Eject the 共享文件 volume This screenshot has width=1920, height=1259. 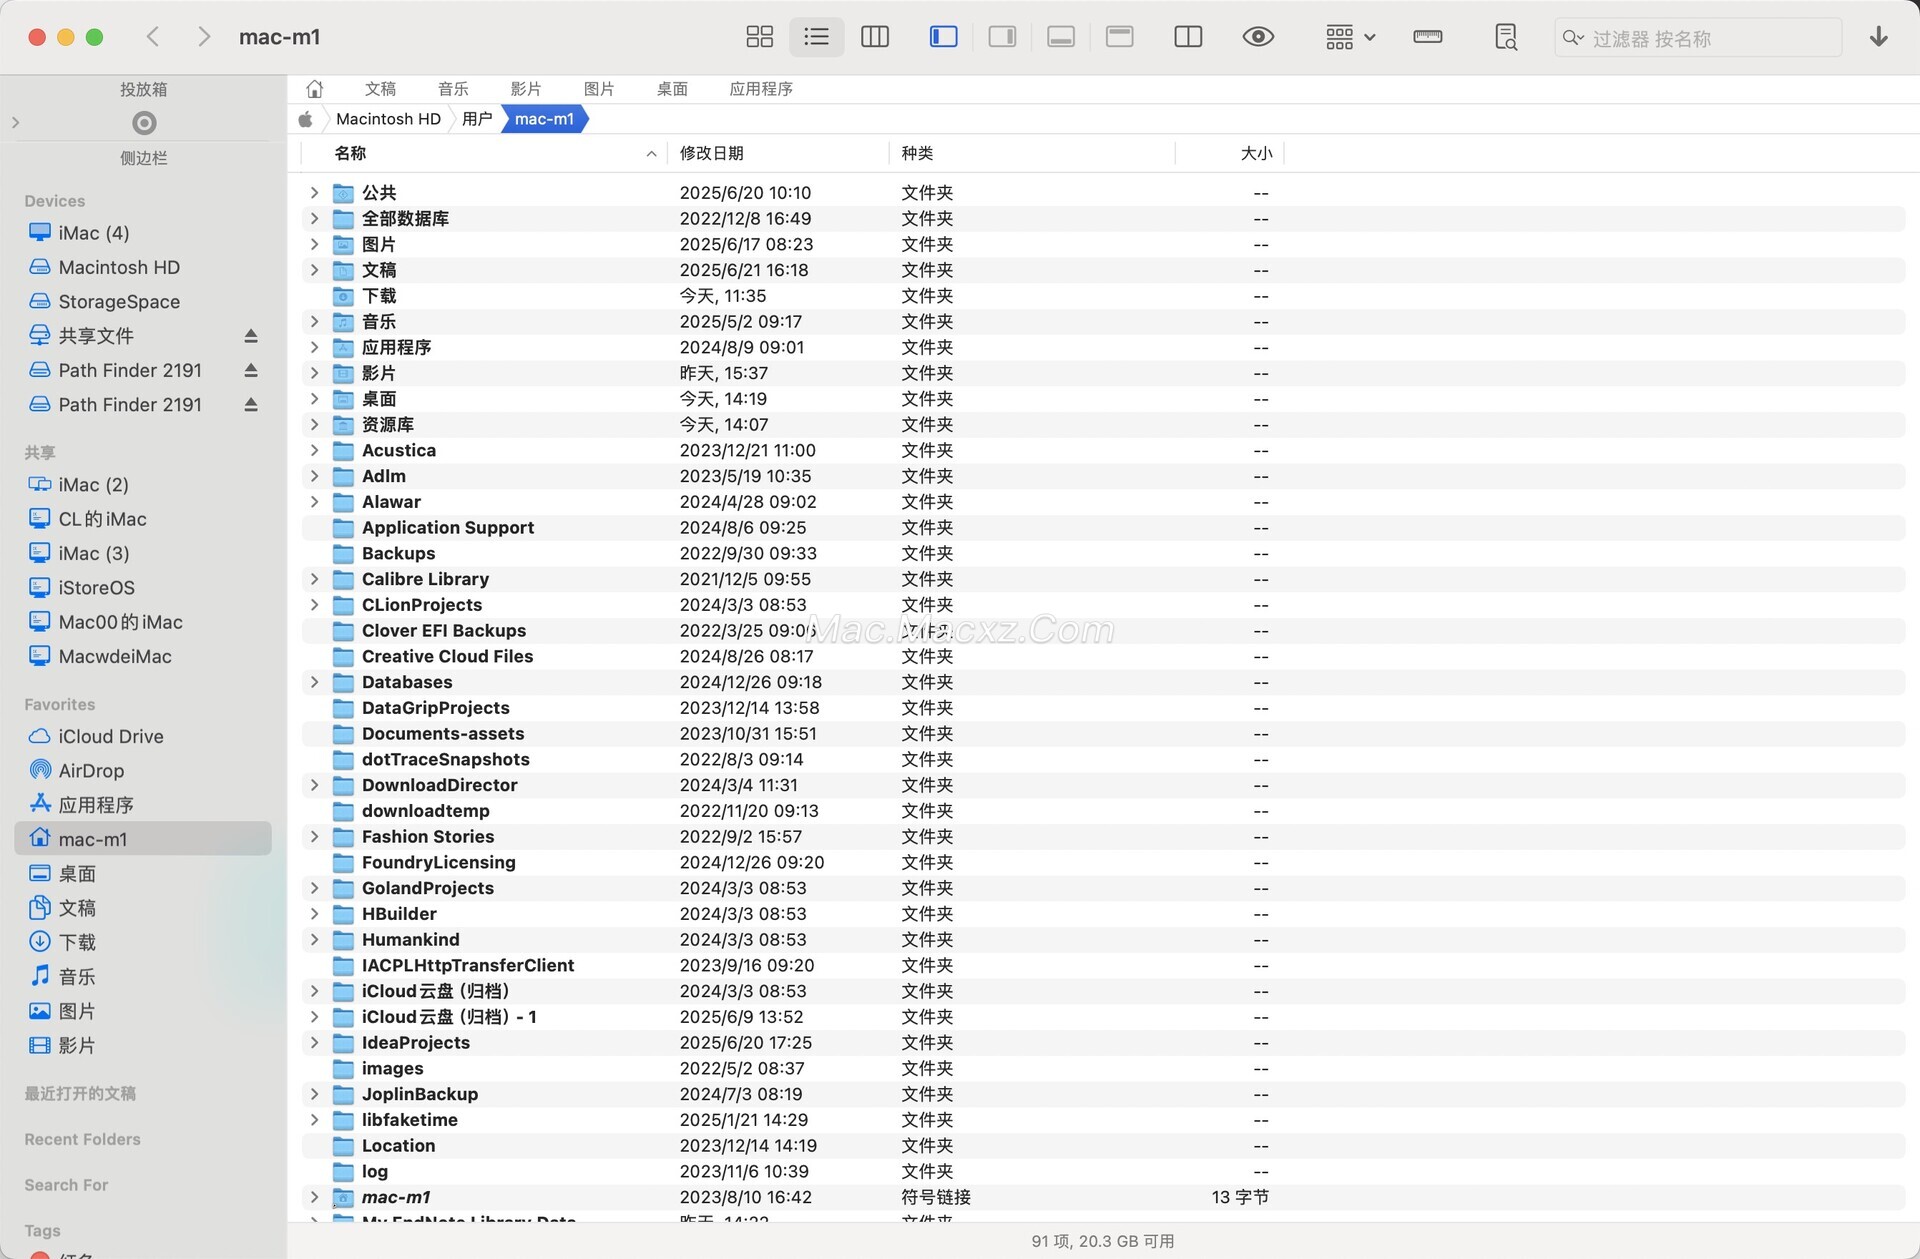(x=251, y=336)
